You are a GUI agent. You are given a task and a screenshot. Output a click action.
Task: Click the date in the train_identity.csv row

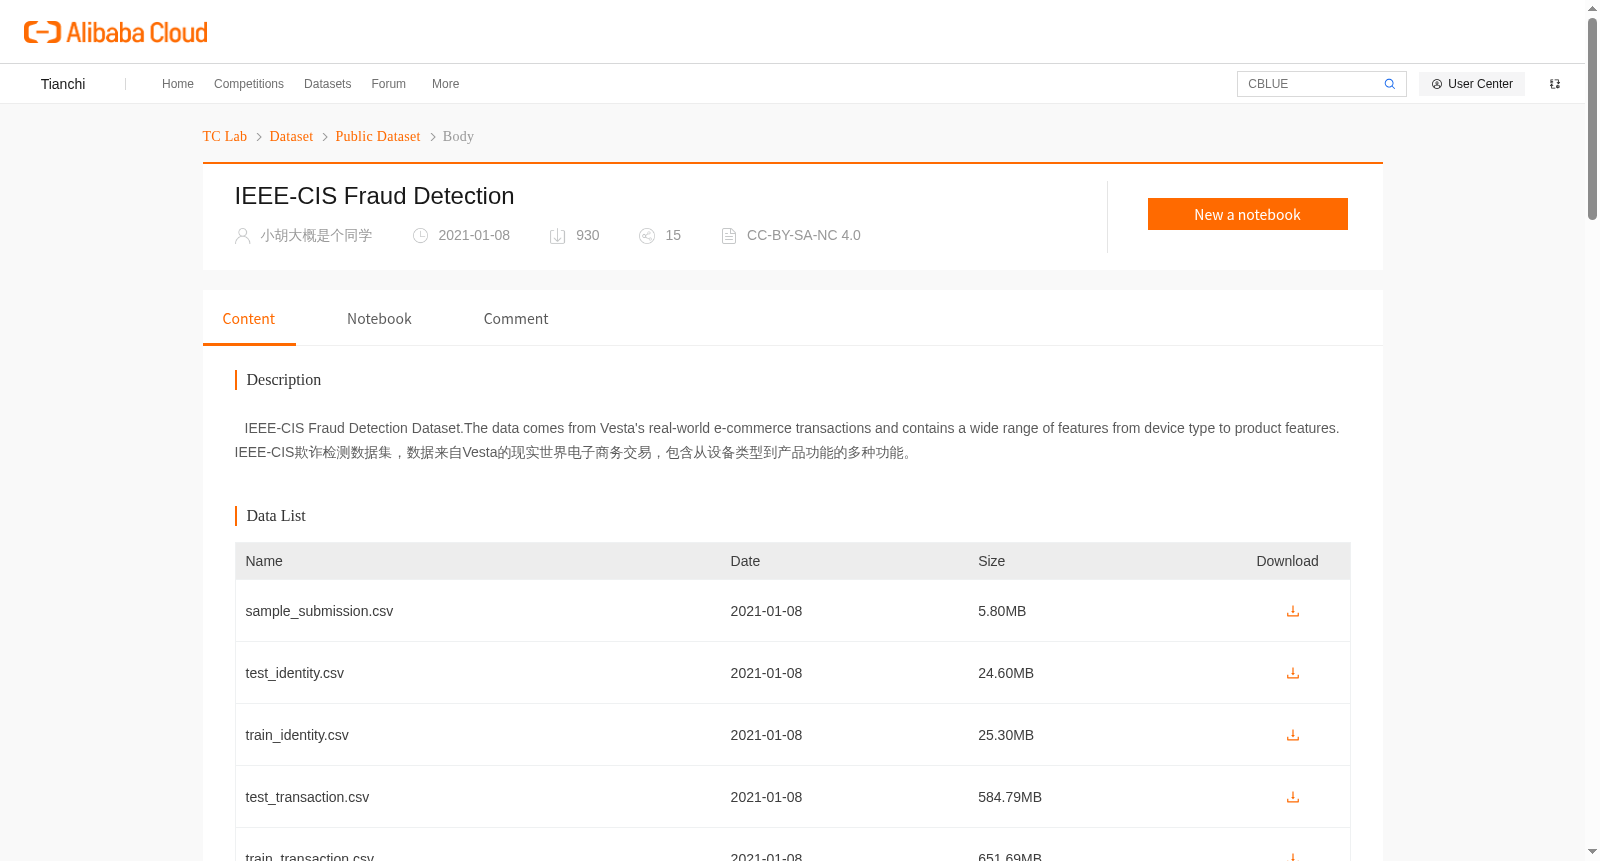(x=766, y=735)
